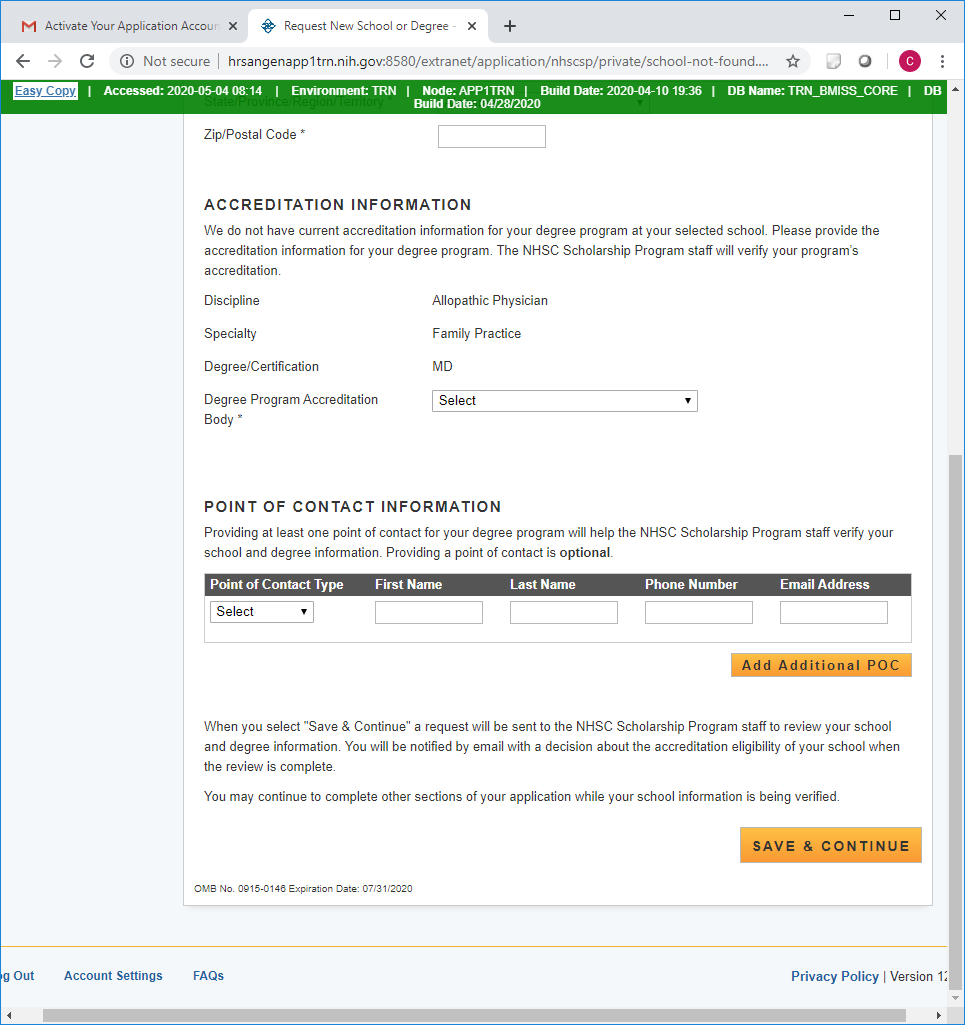
Task: Expand the Point of Contact Type dropdown
Action: click(x=261, y=612)
